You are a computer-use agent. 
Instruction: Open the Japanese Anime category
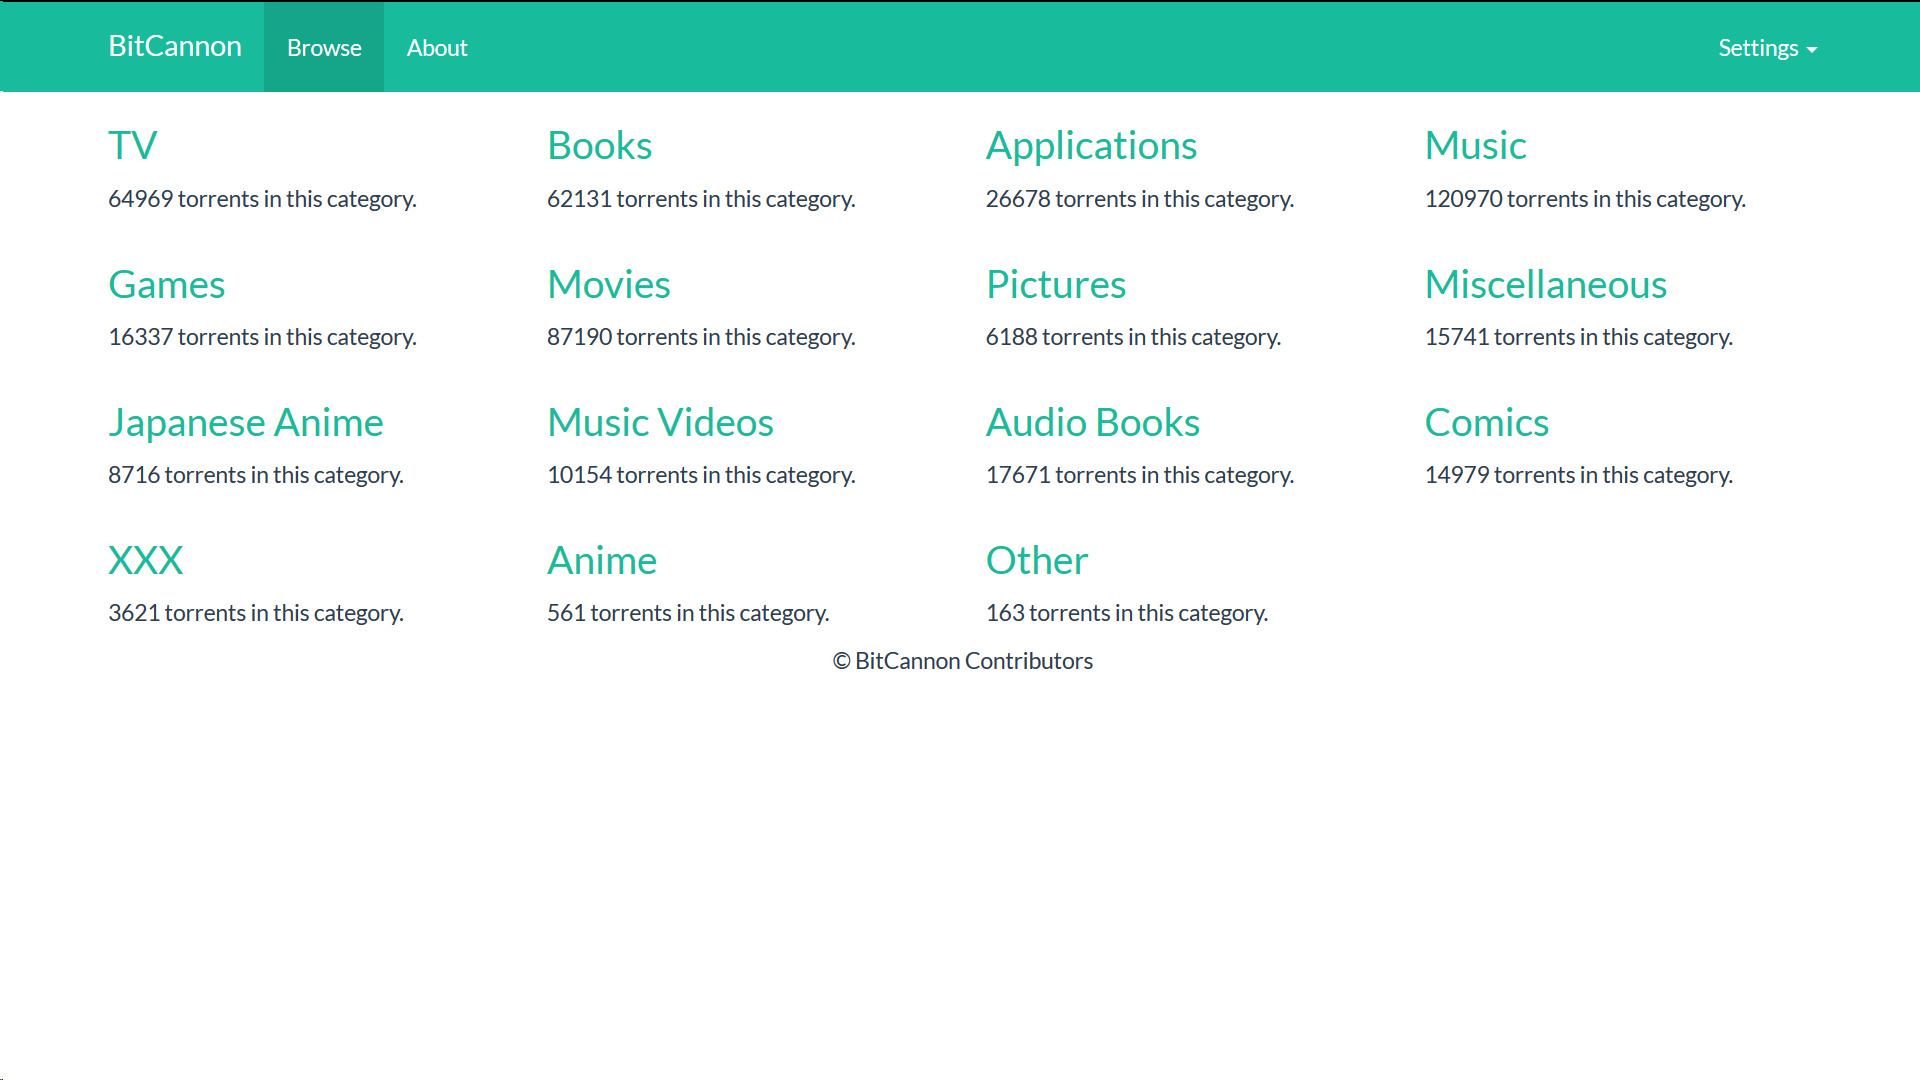[245, 423]
